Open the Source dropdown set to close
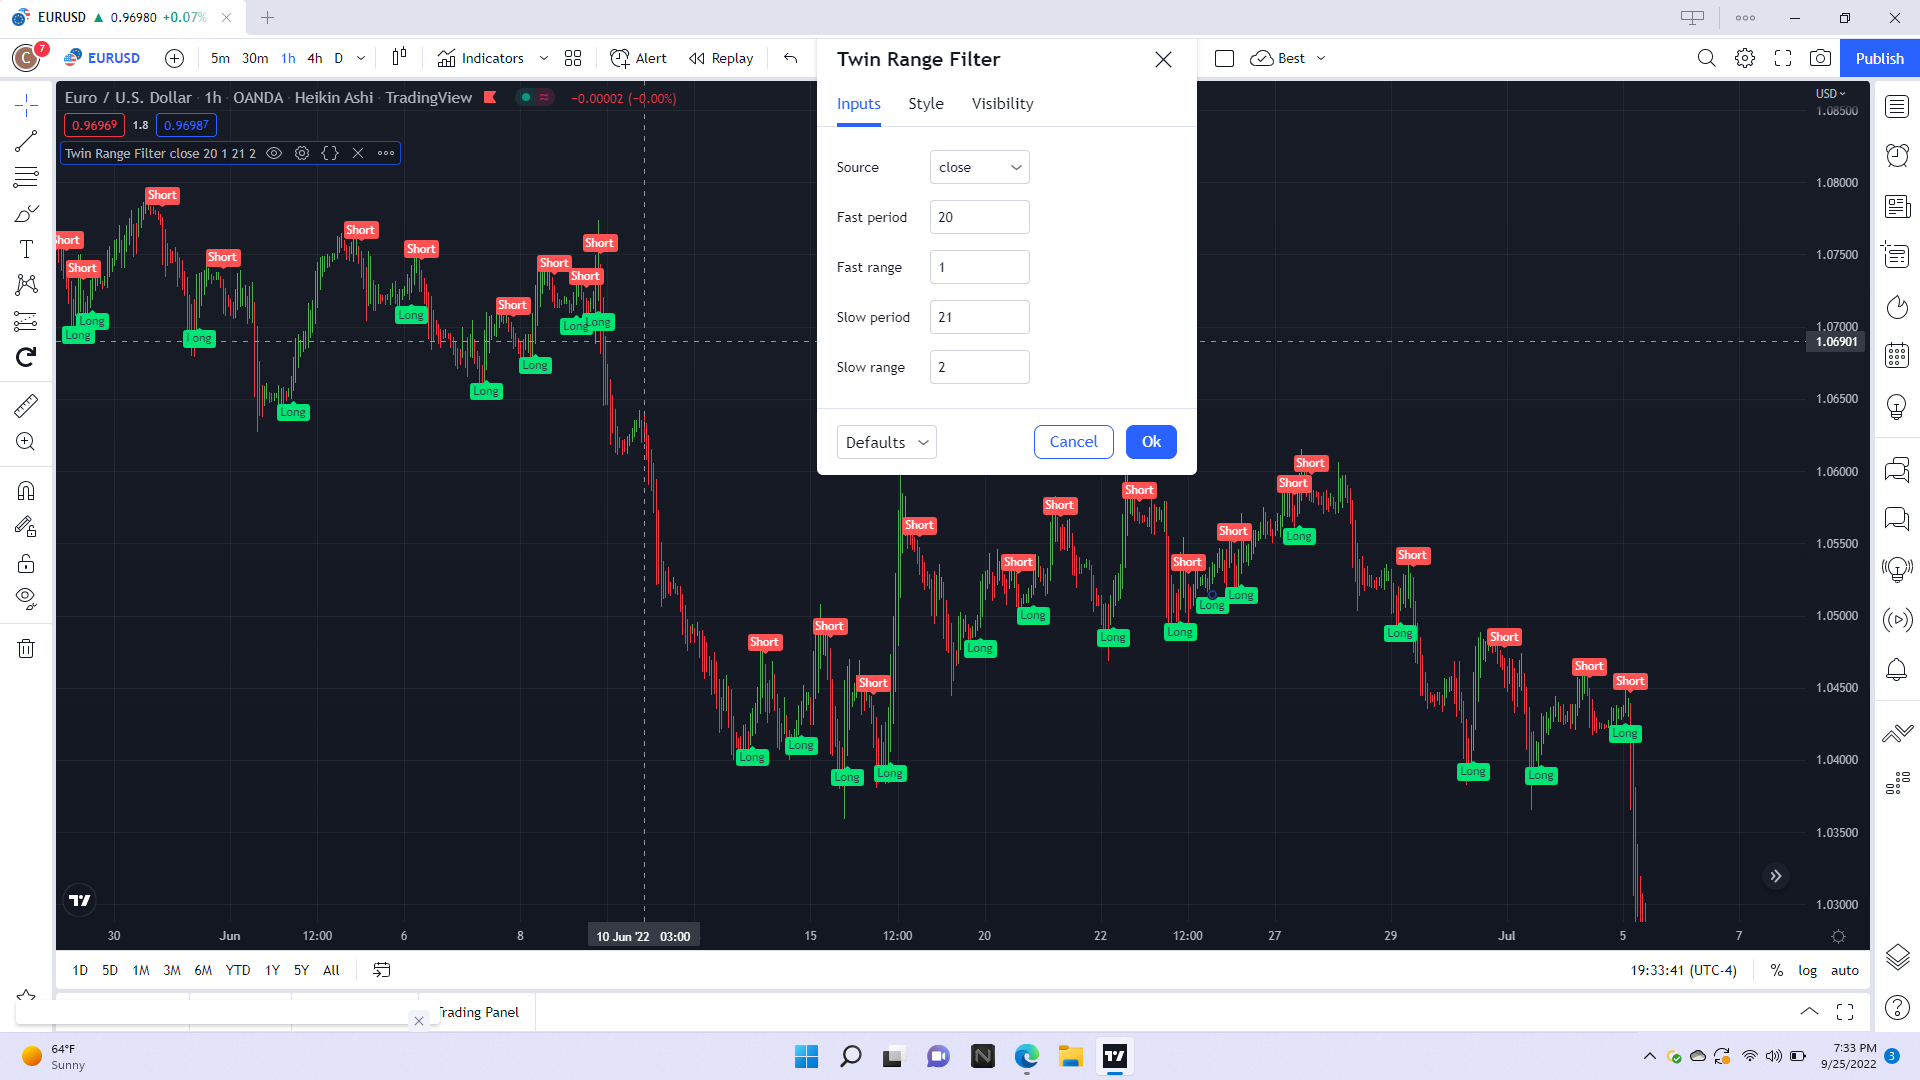Screen dimensions: 1920x1080 point(979,167)
